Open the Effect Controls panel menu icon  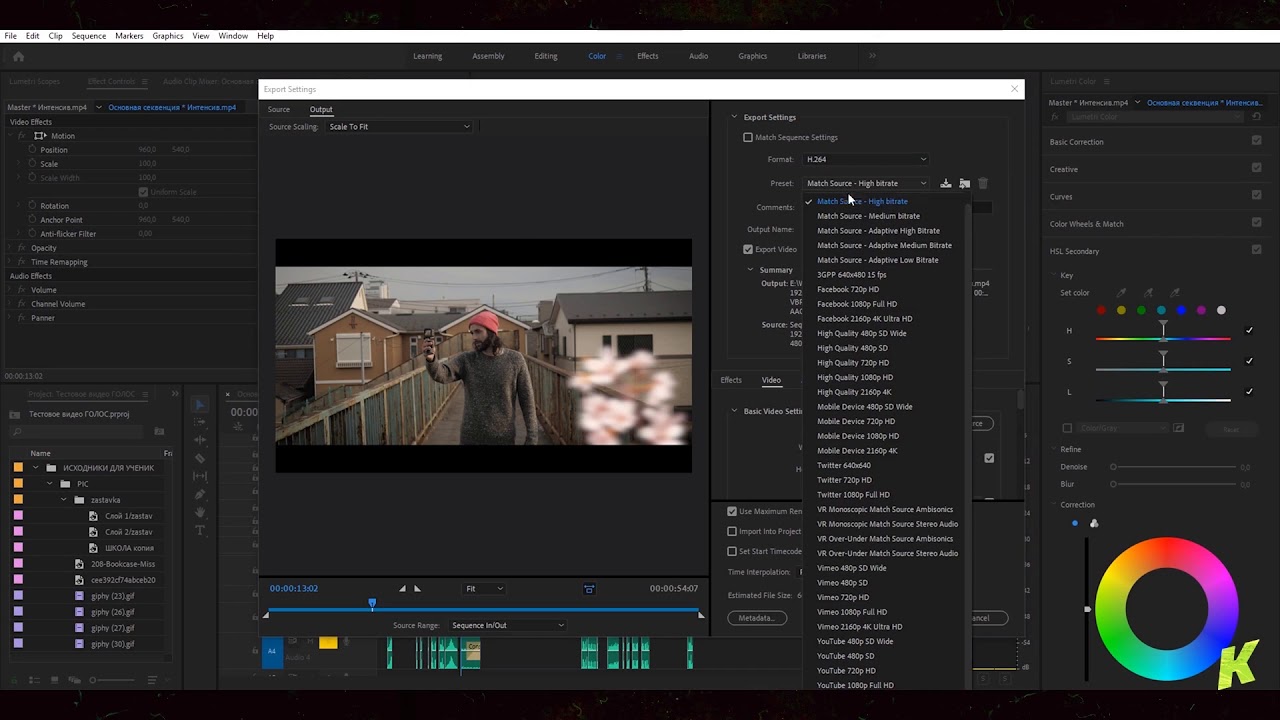tap(144, 81)
